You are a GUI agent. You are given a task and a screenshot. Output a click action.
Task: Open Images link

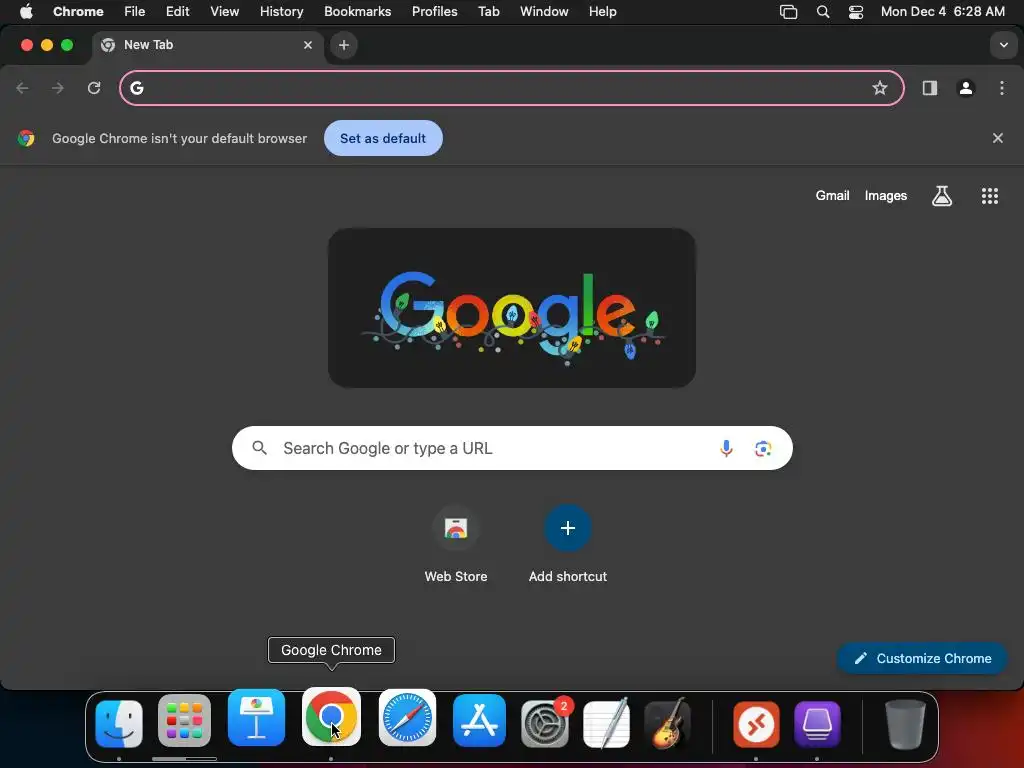(886, 195)
